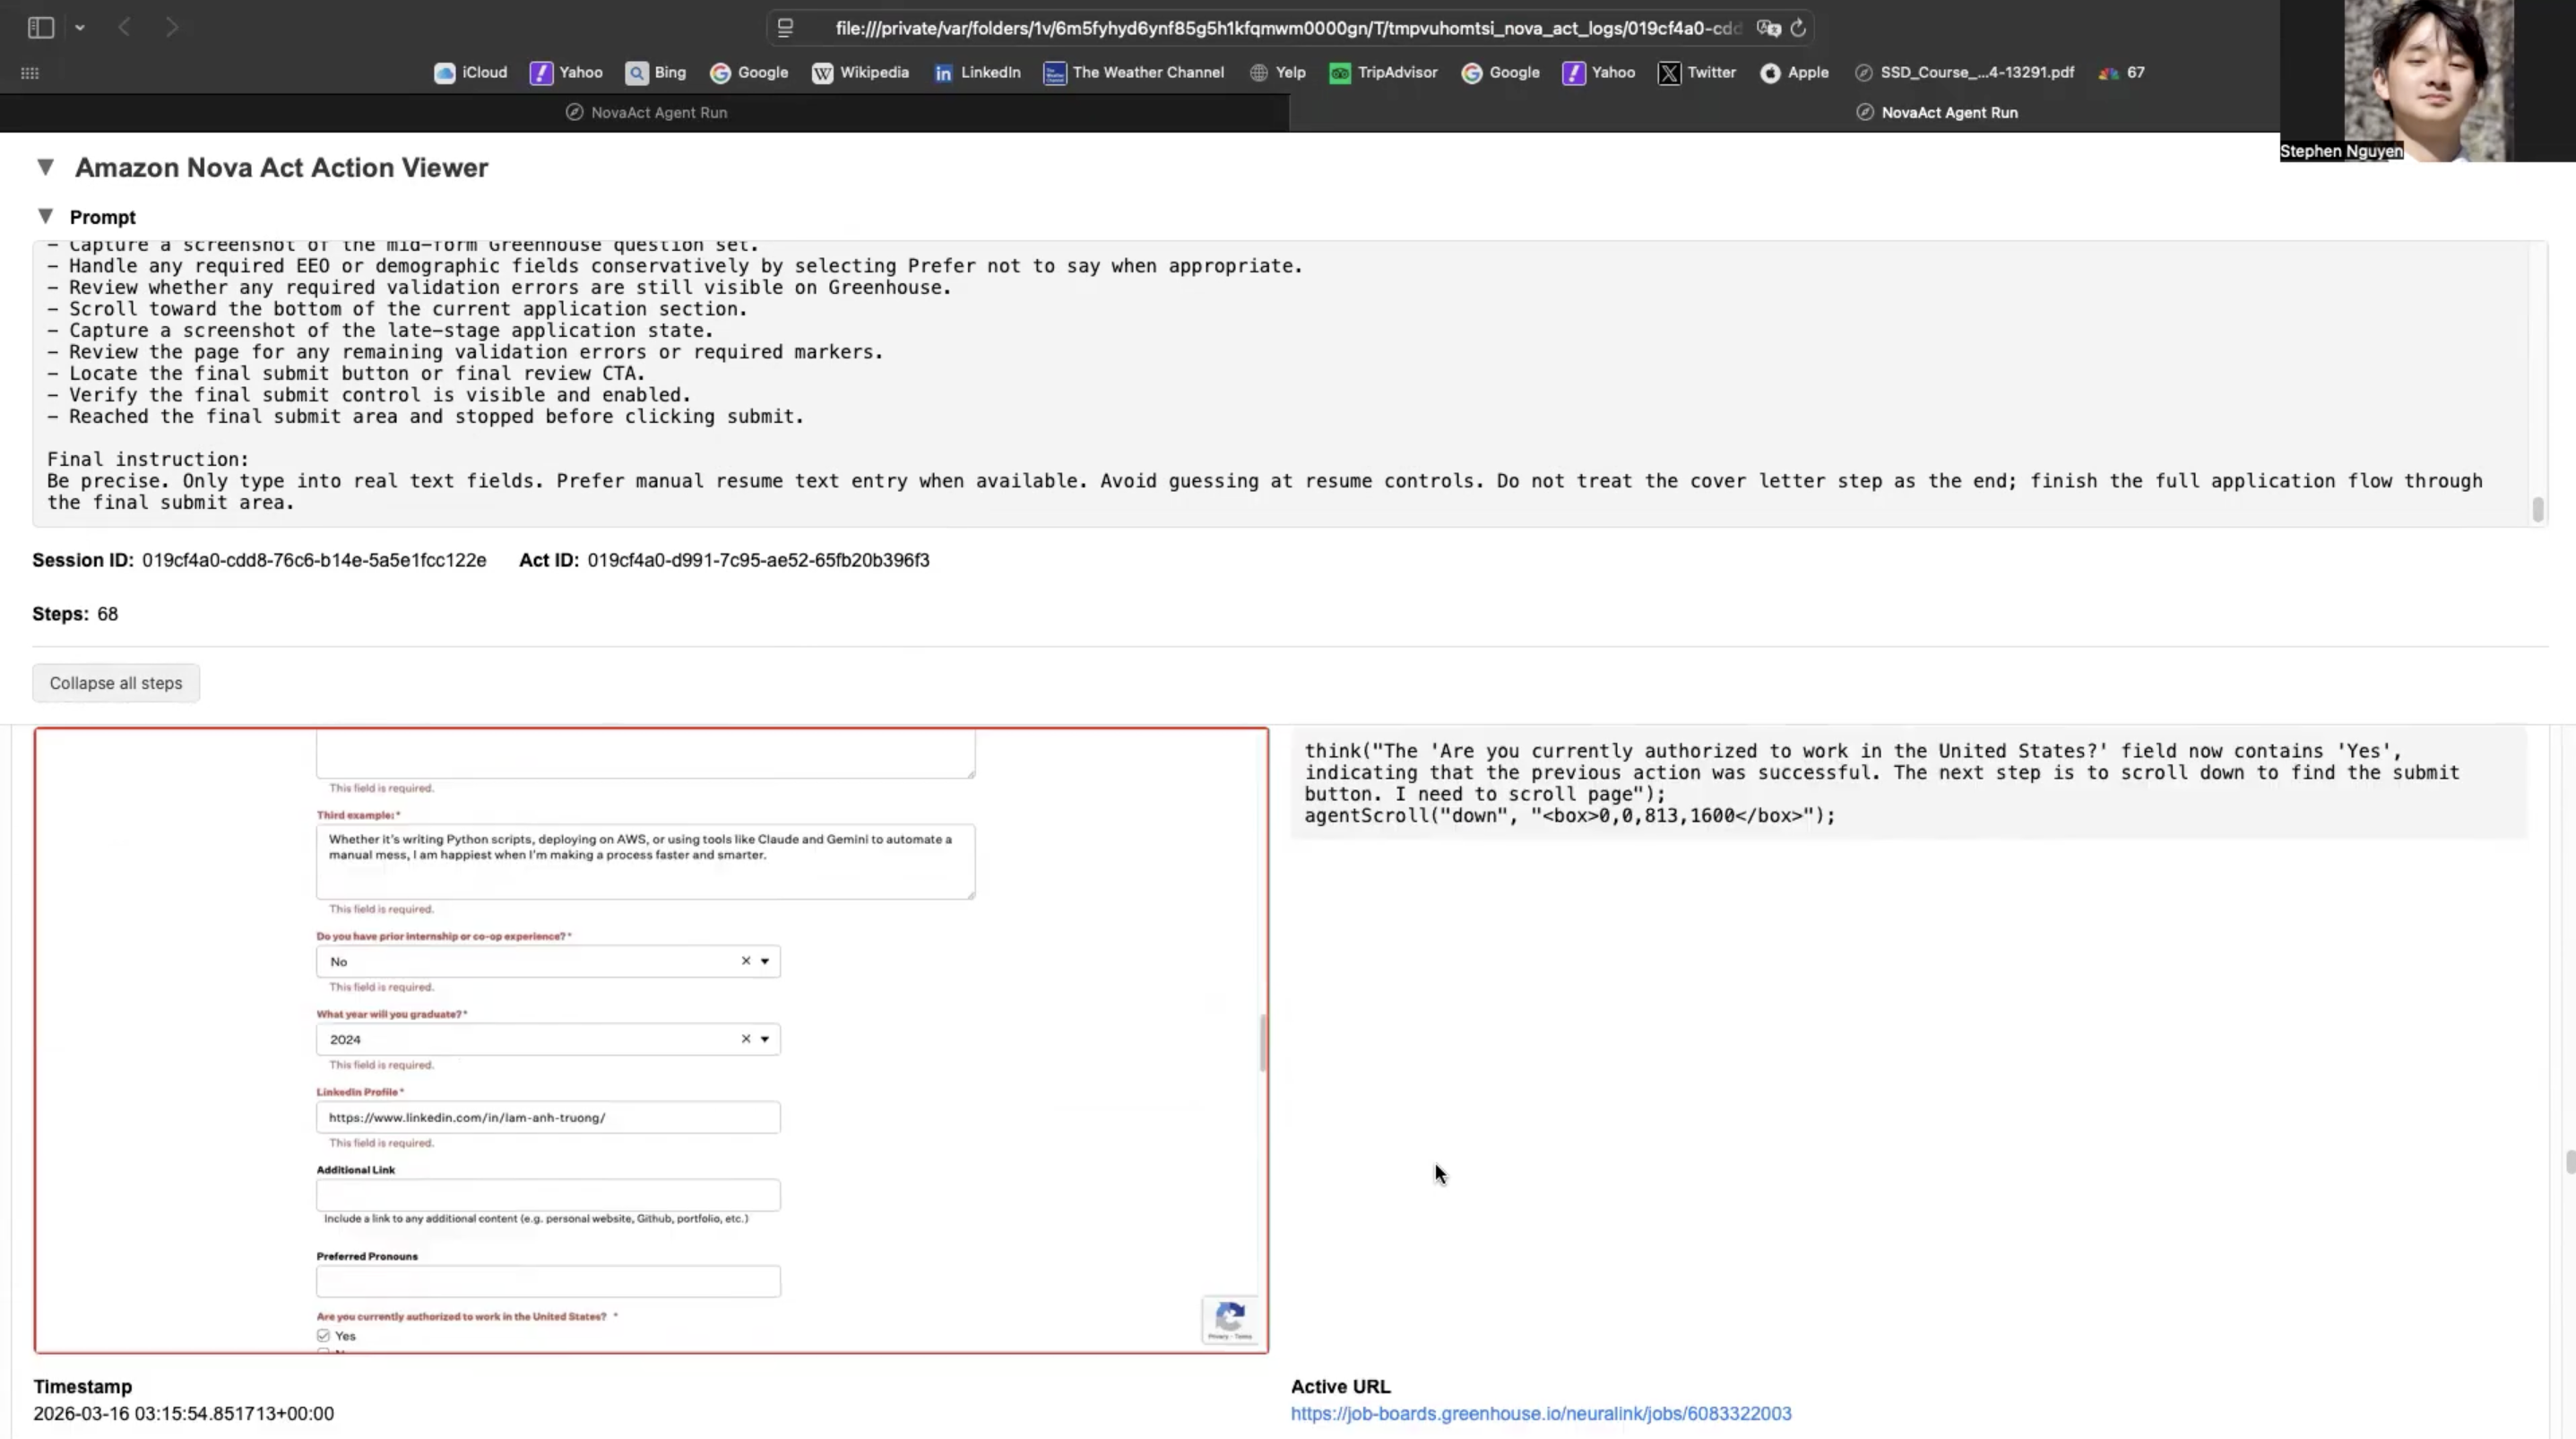Toggle the Yes work authorization checkbox
Screen dimensions: 2576x1439
[x=323, y=1335]
